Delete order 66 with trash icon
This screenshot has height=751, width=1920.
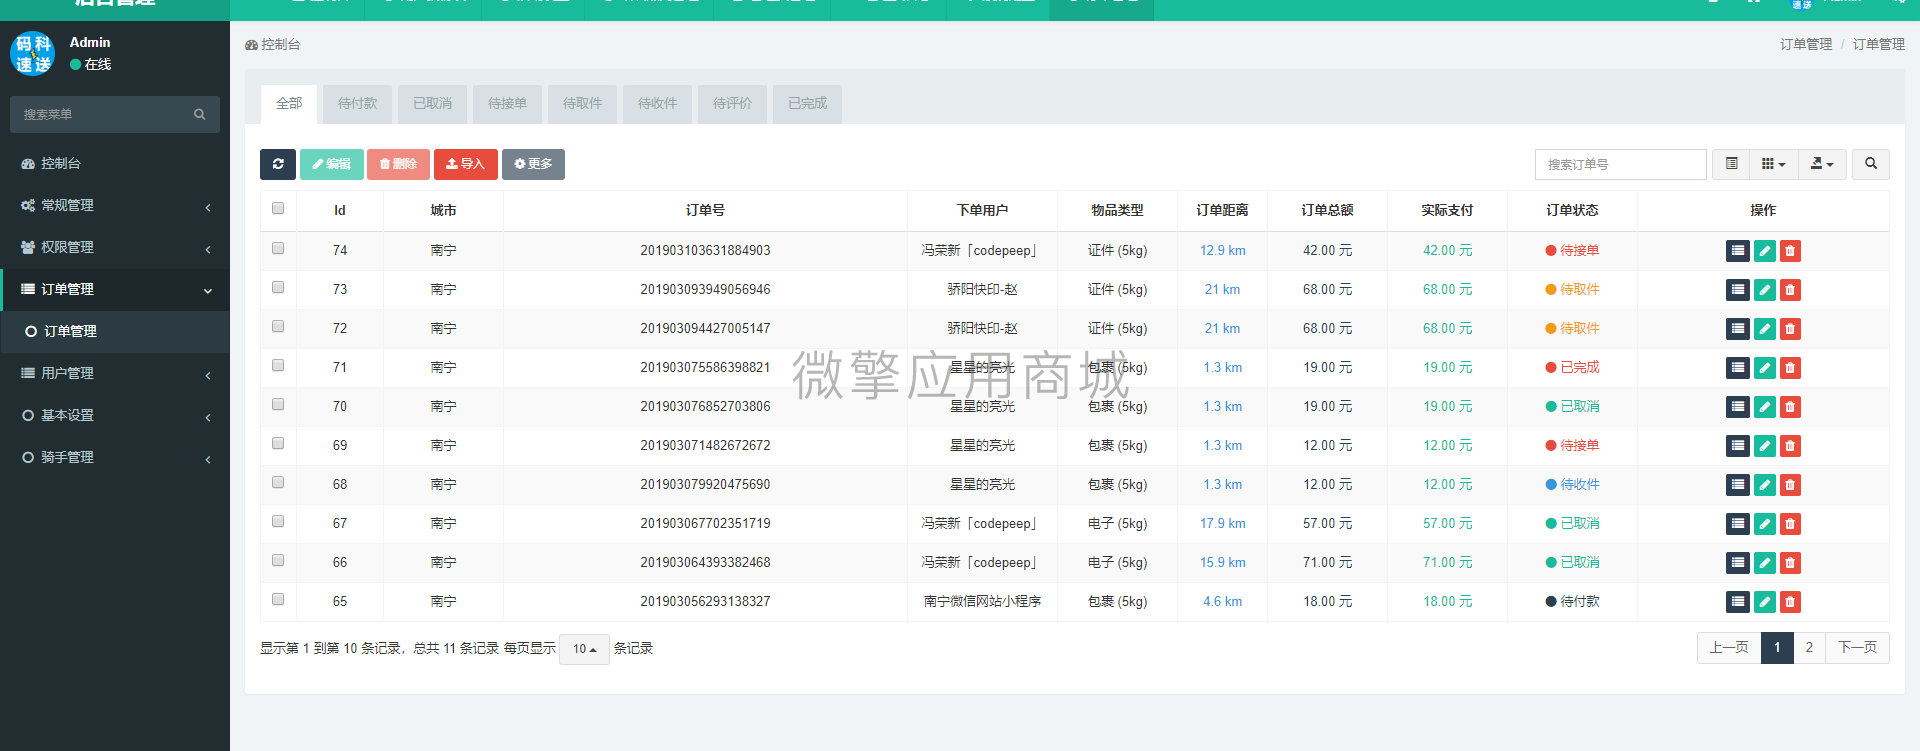pyautogui.click(x=1790, y=563)
